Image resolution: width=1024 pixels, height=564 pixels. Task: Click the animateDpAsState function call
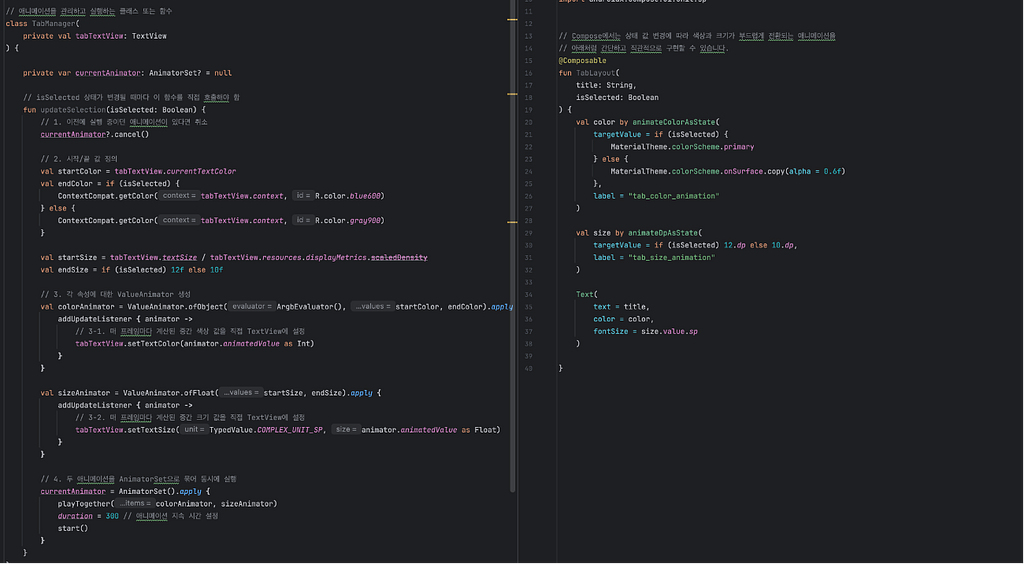[x=663, y=233]
